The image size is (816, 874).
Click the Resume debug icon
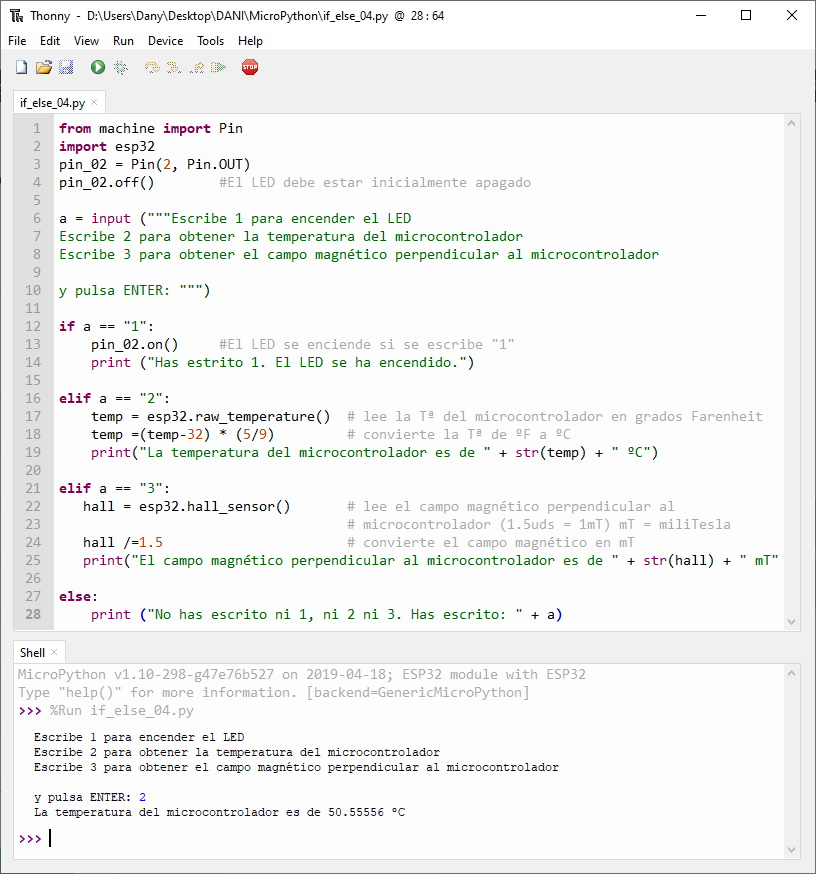pyautogui.click(x=218, y=67)
